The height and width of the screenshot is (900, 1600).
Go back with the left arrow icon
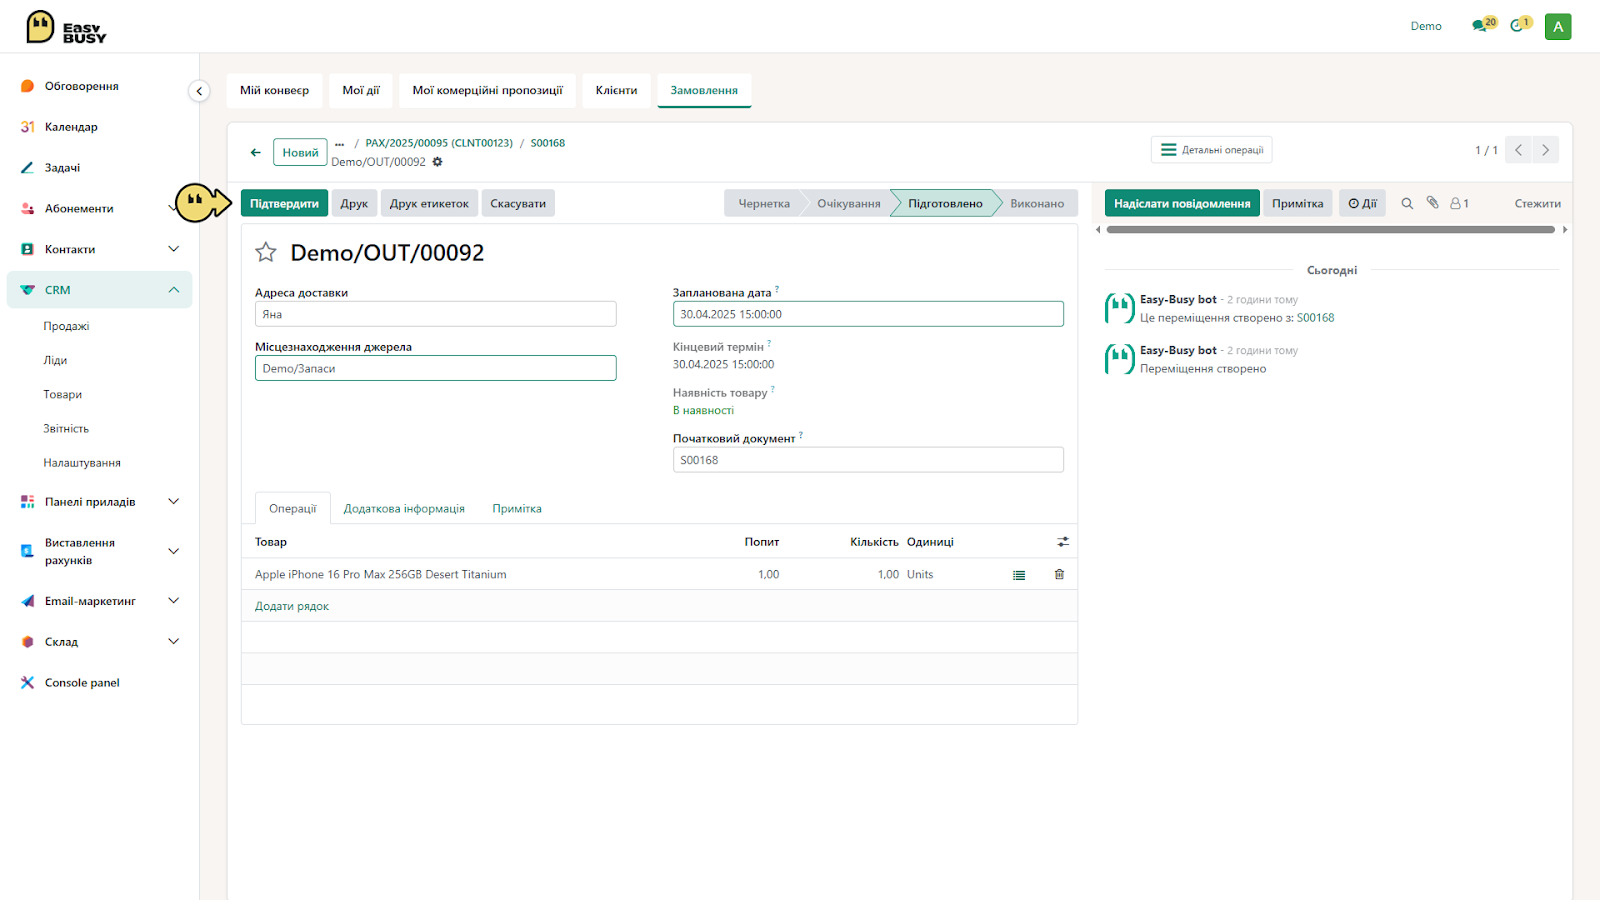click(256, 152)
